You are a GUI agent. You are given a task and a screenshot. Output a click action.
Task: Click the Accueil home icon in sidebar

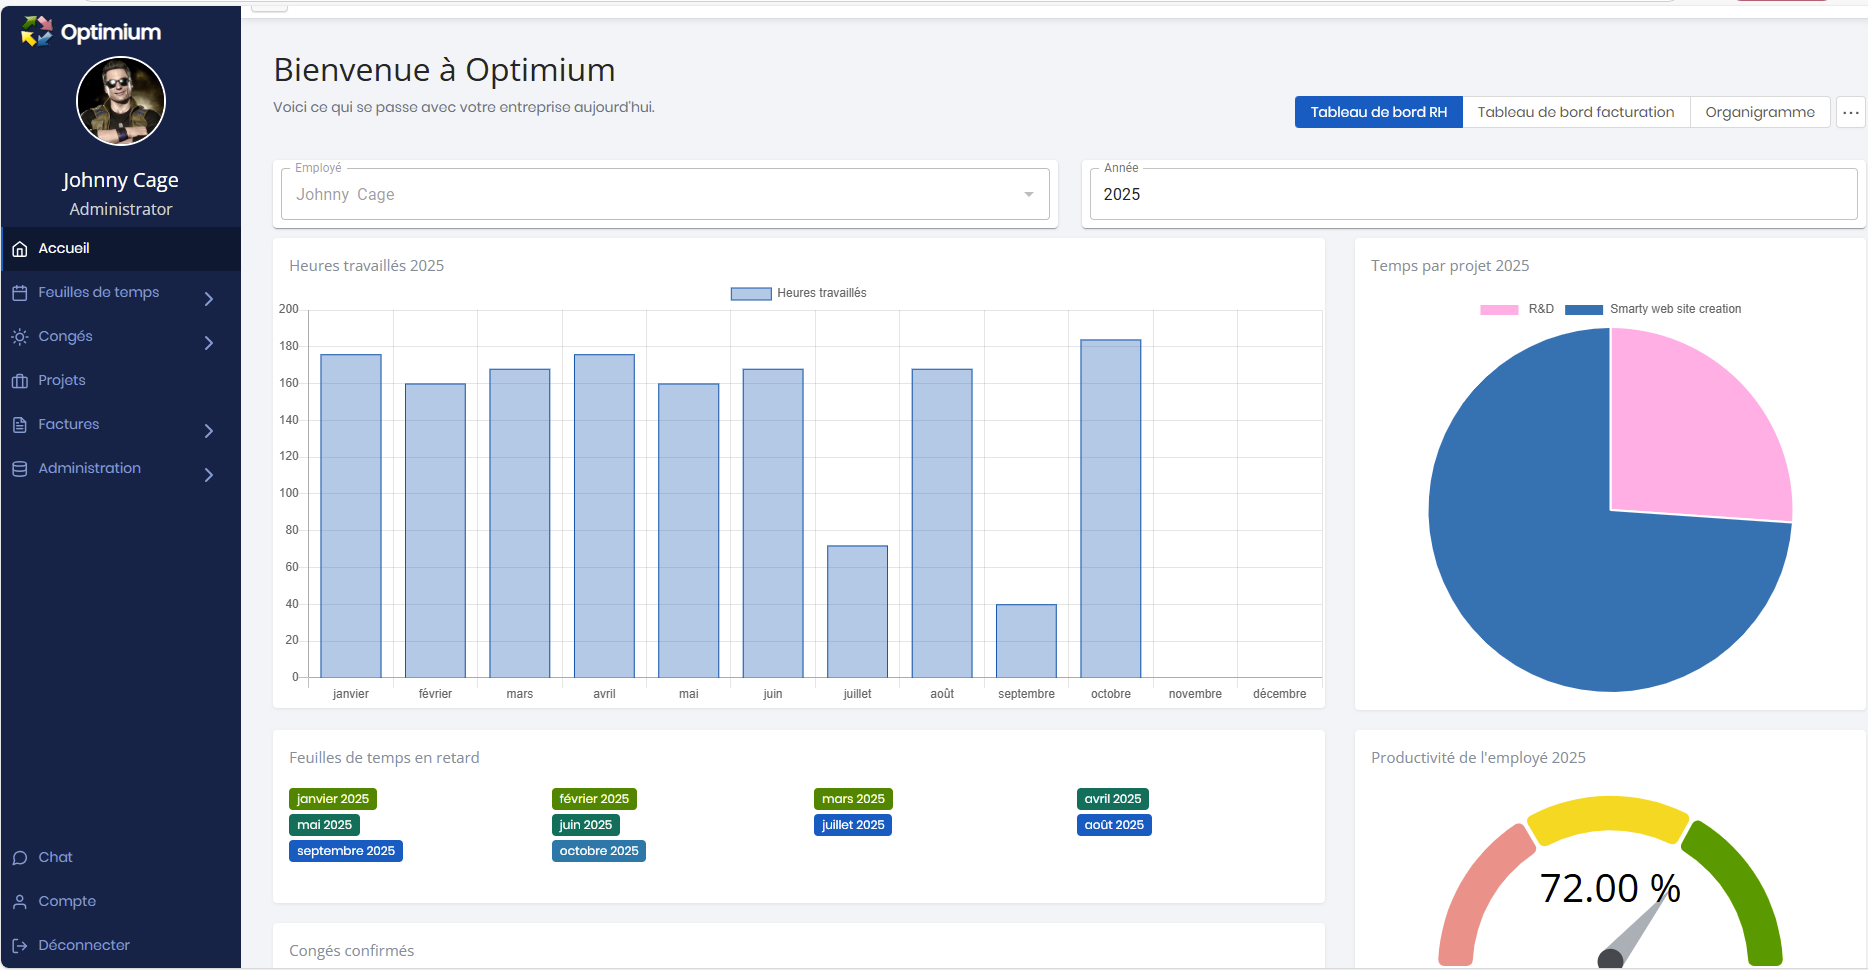[20, 249]
